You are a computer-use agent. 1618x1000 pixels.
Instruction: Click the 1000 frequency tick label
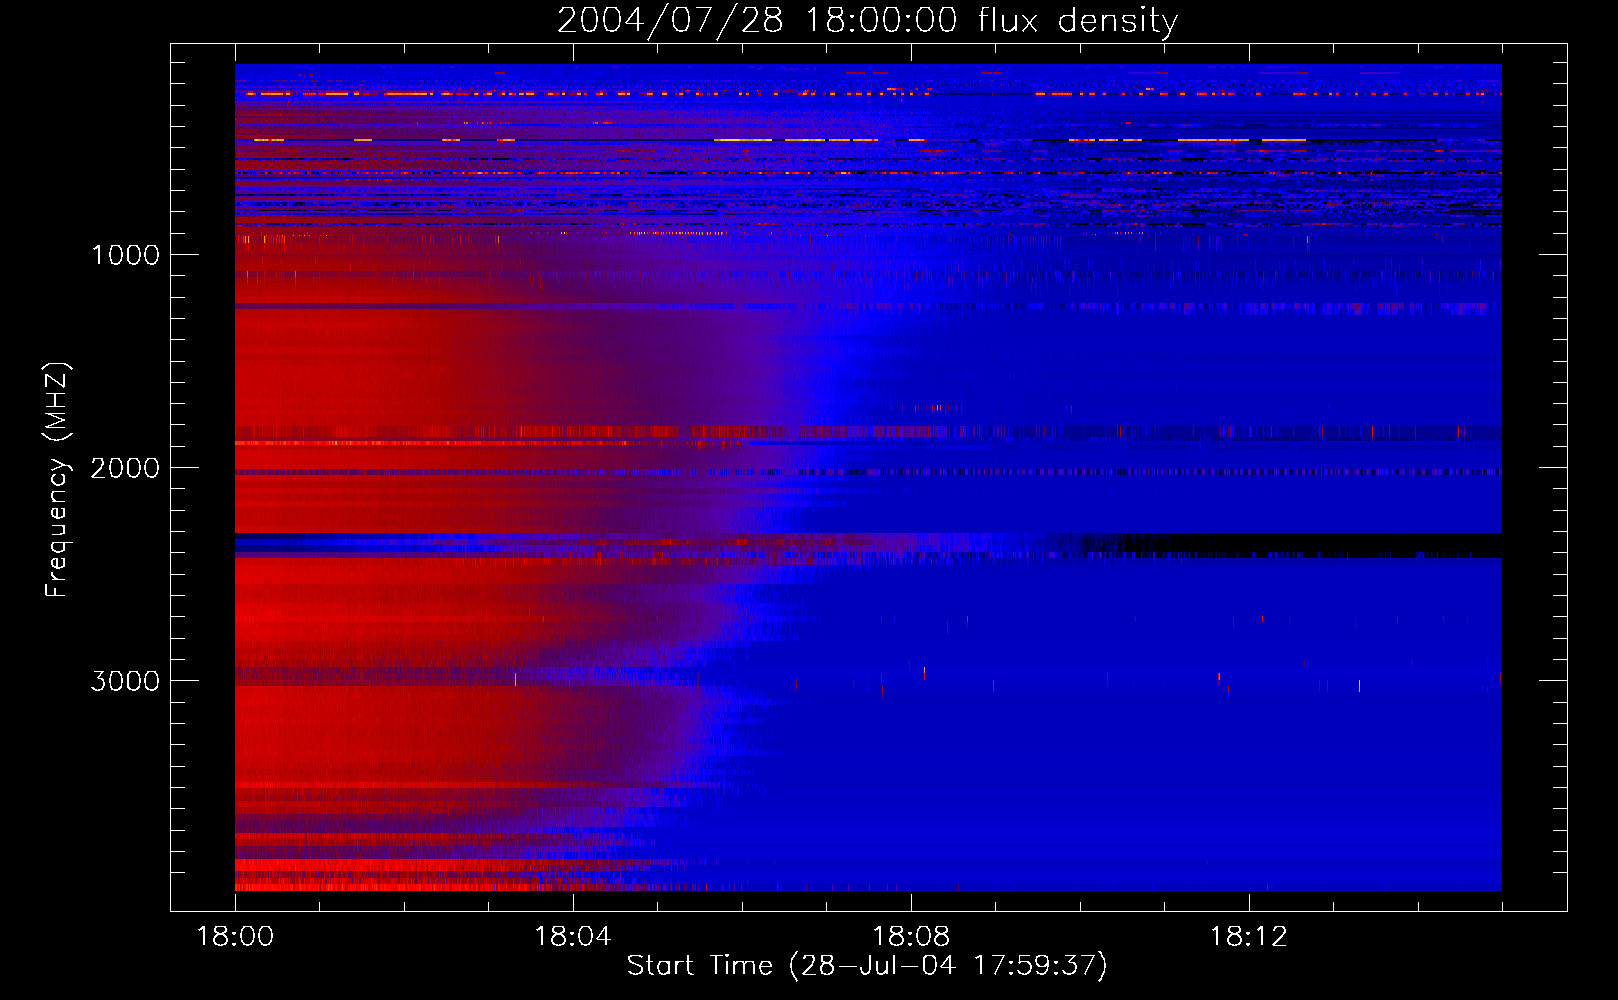(x=125, y=255)
